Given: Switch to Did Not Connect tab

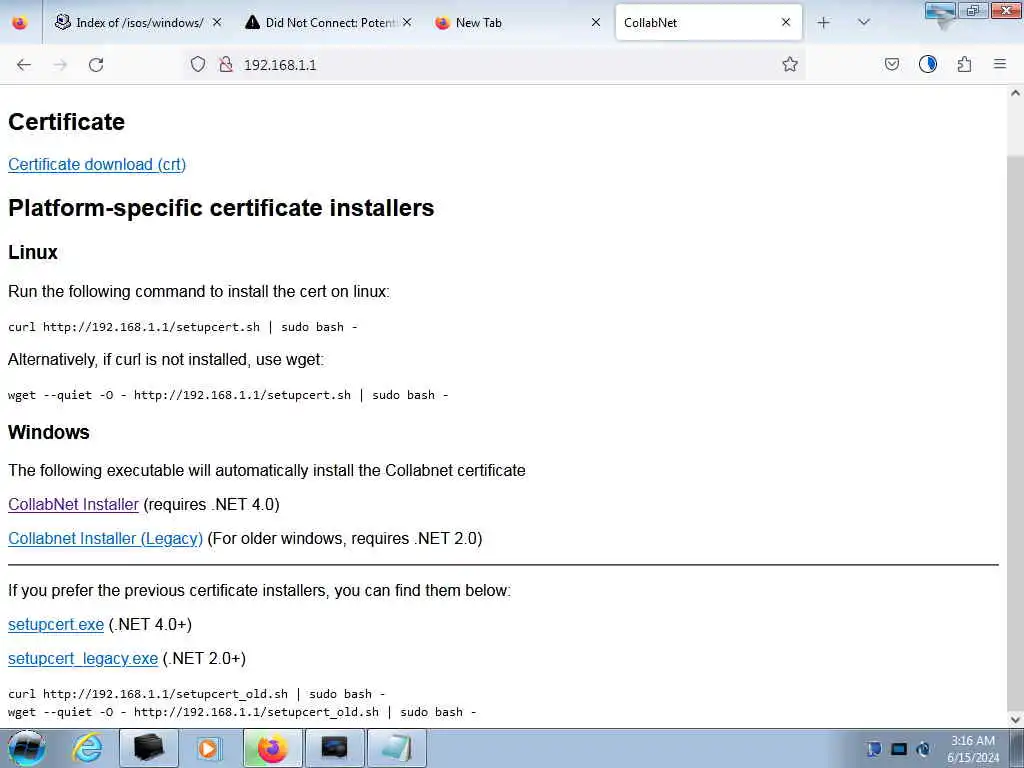Looking at the screenshot, I should (x=328, y=23).
